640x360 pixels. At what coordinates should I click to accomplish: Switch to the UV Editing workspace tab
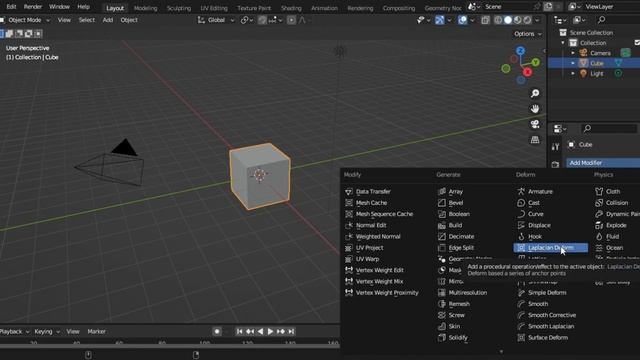pyautogui.click(x=214, y=8)
